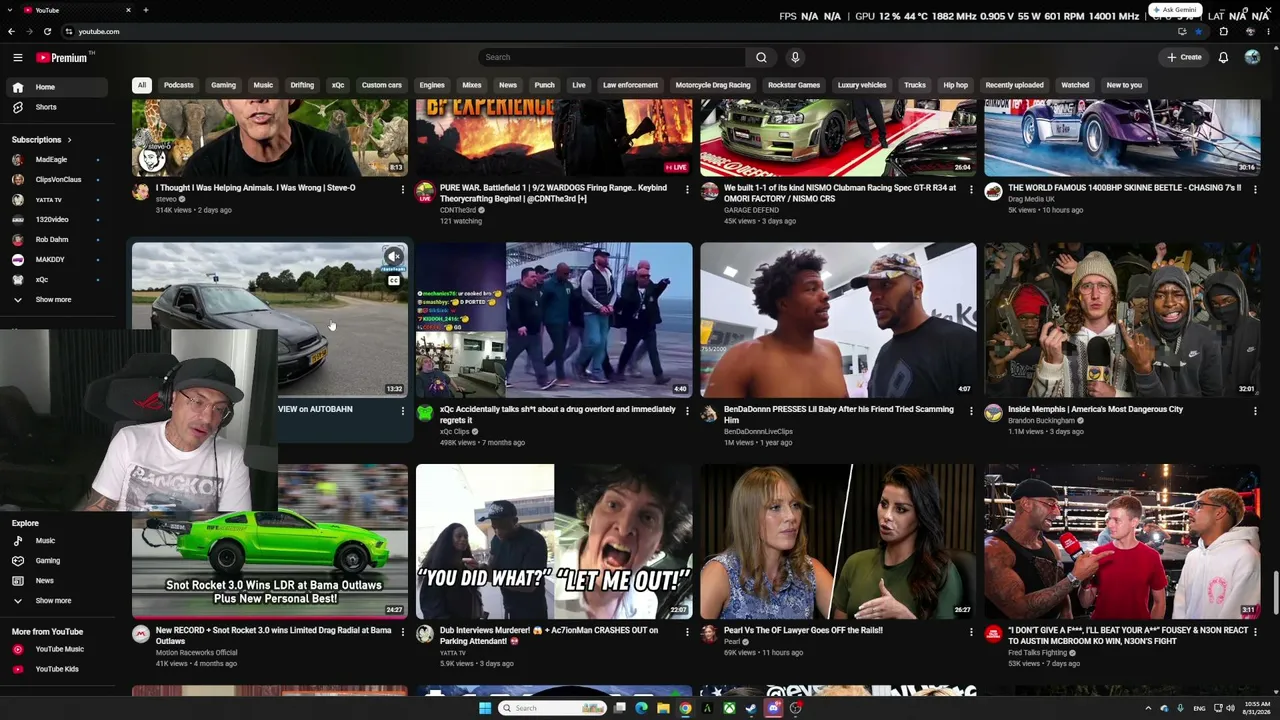This screenshot has height=720, width=1280.
Task: Open options menu for Battlefield 1 live stream
Action: [x=687, y=190]
